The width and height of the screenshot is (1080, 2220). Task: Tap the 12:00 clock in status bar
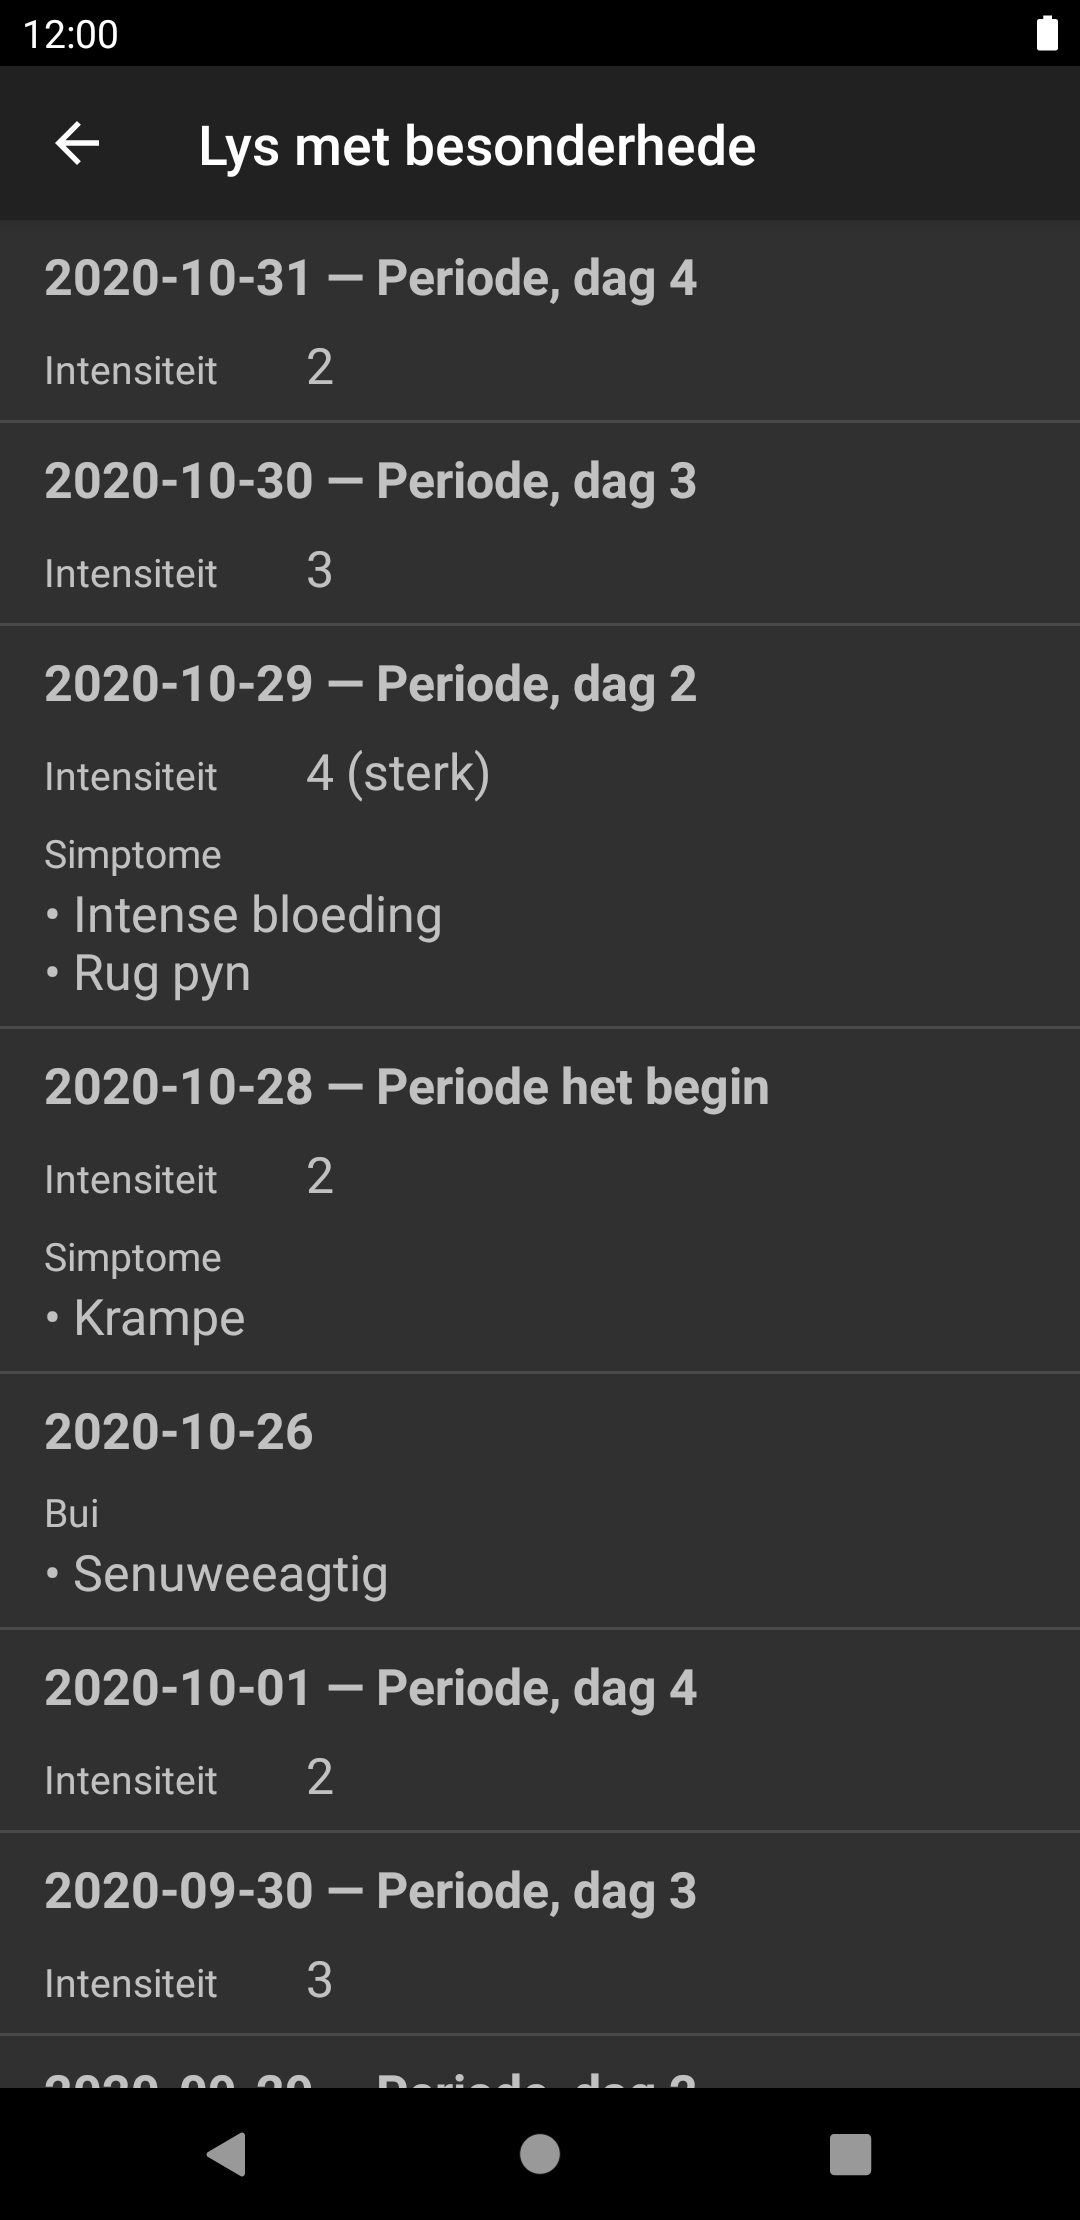point(70,34)
